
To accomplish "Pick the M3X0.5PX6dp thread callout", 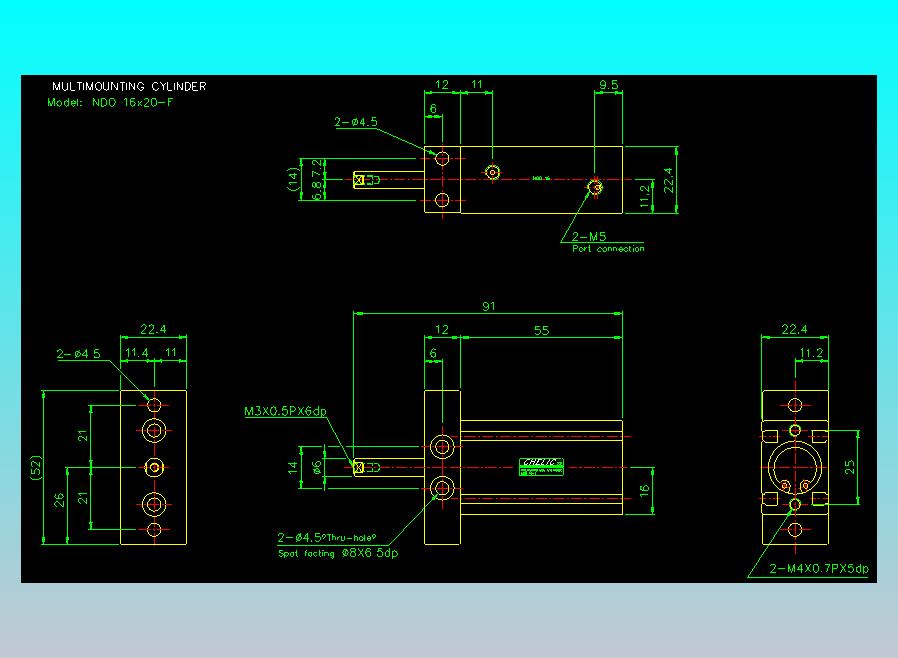I will pos(285,411).
